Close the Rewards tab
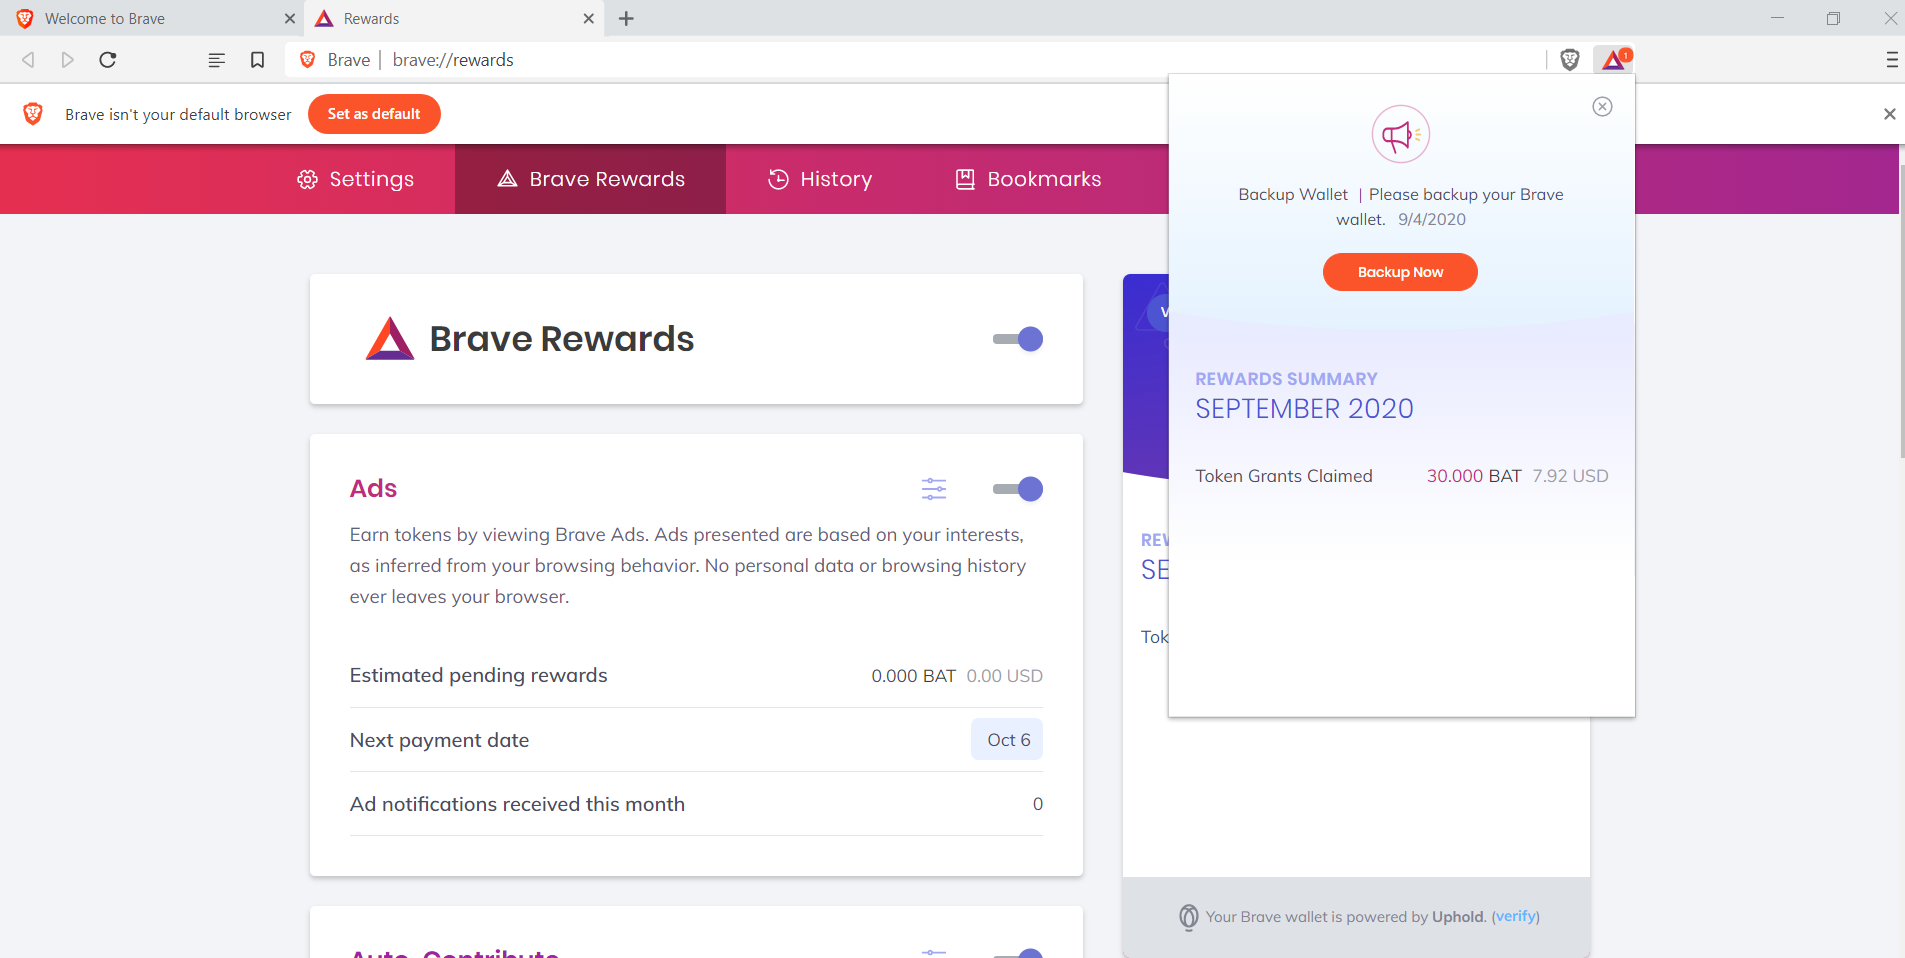1905x958 pixels. tap(589, 19)
